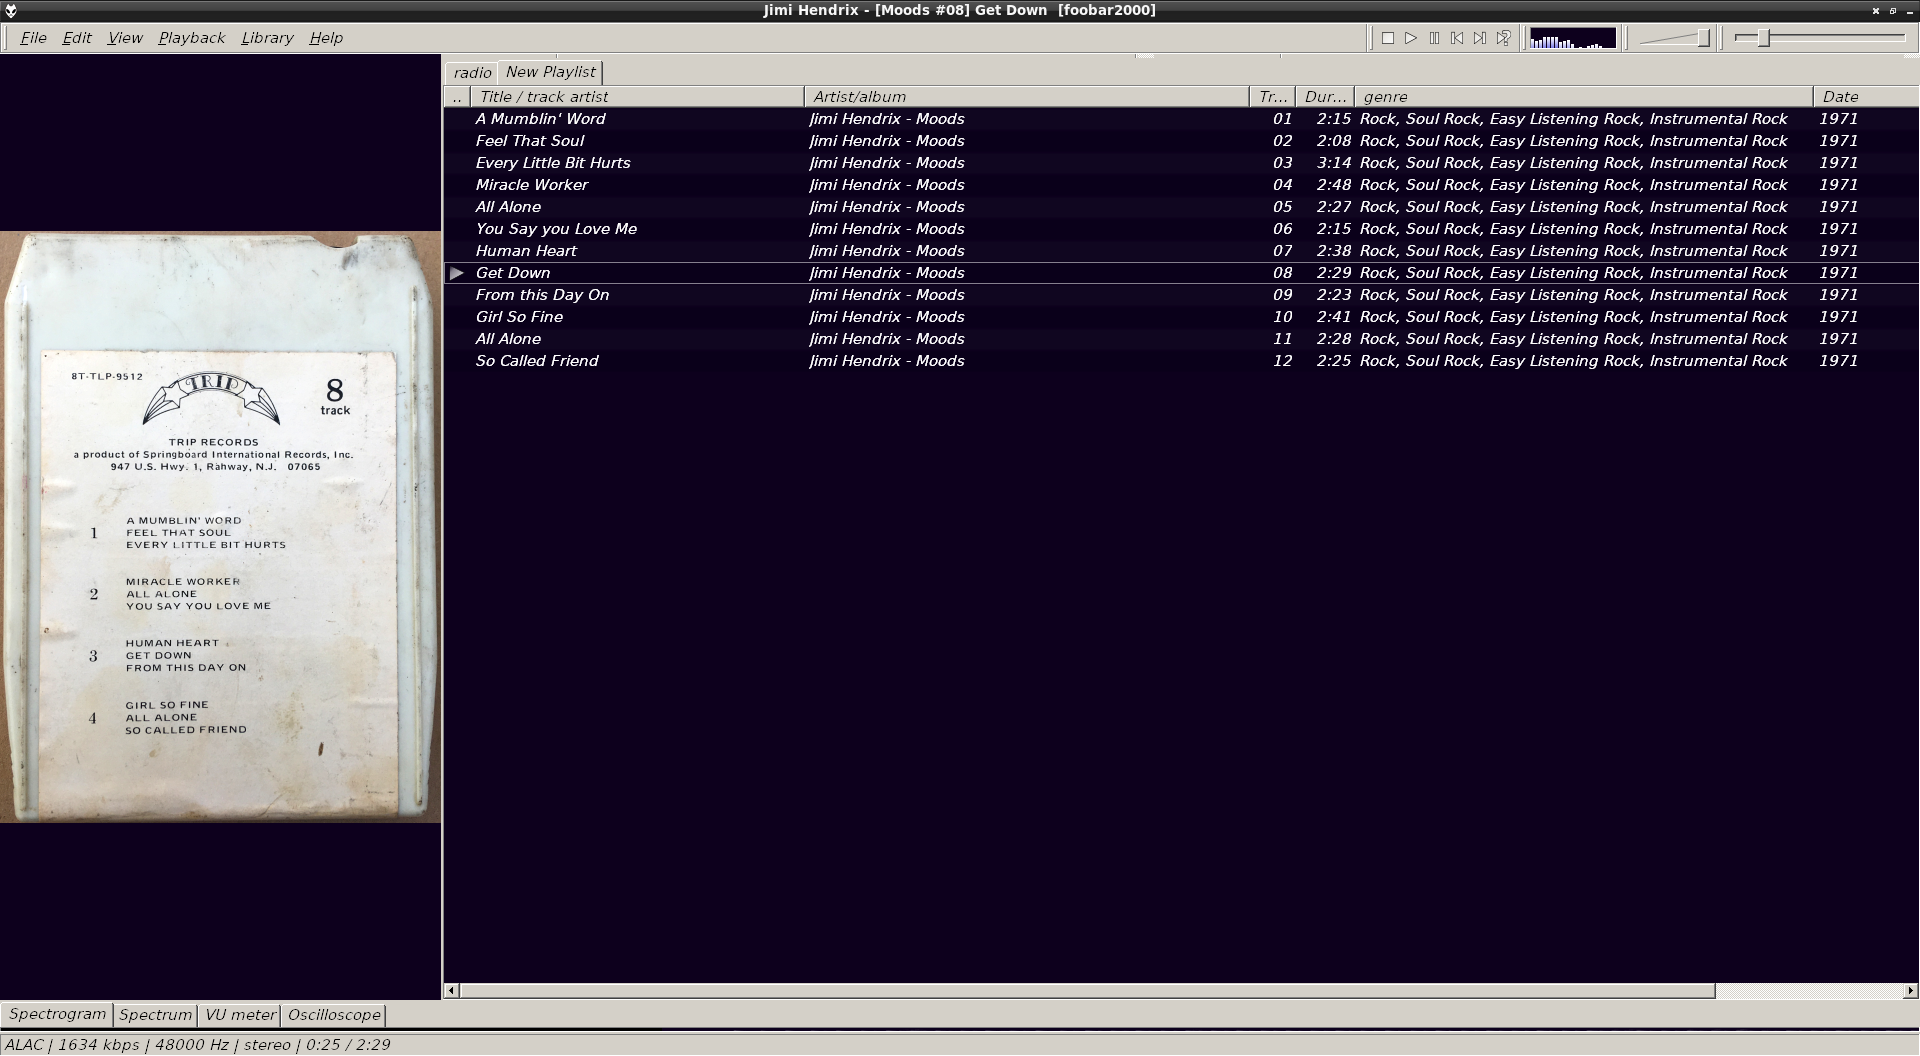Click the window menu icon in title bar
This screenshot has width=1920, height=1056.
[x=10, y=10]
